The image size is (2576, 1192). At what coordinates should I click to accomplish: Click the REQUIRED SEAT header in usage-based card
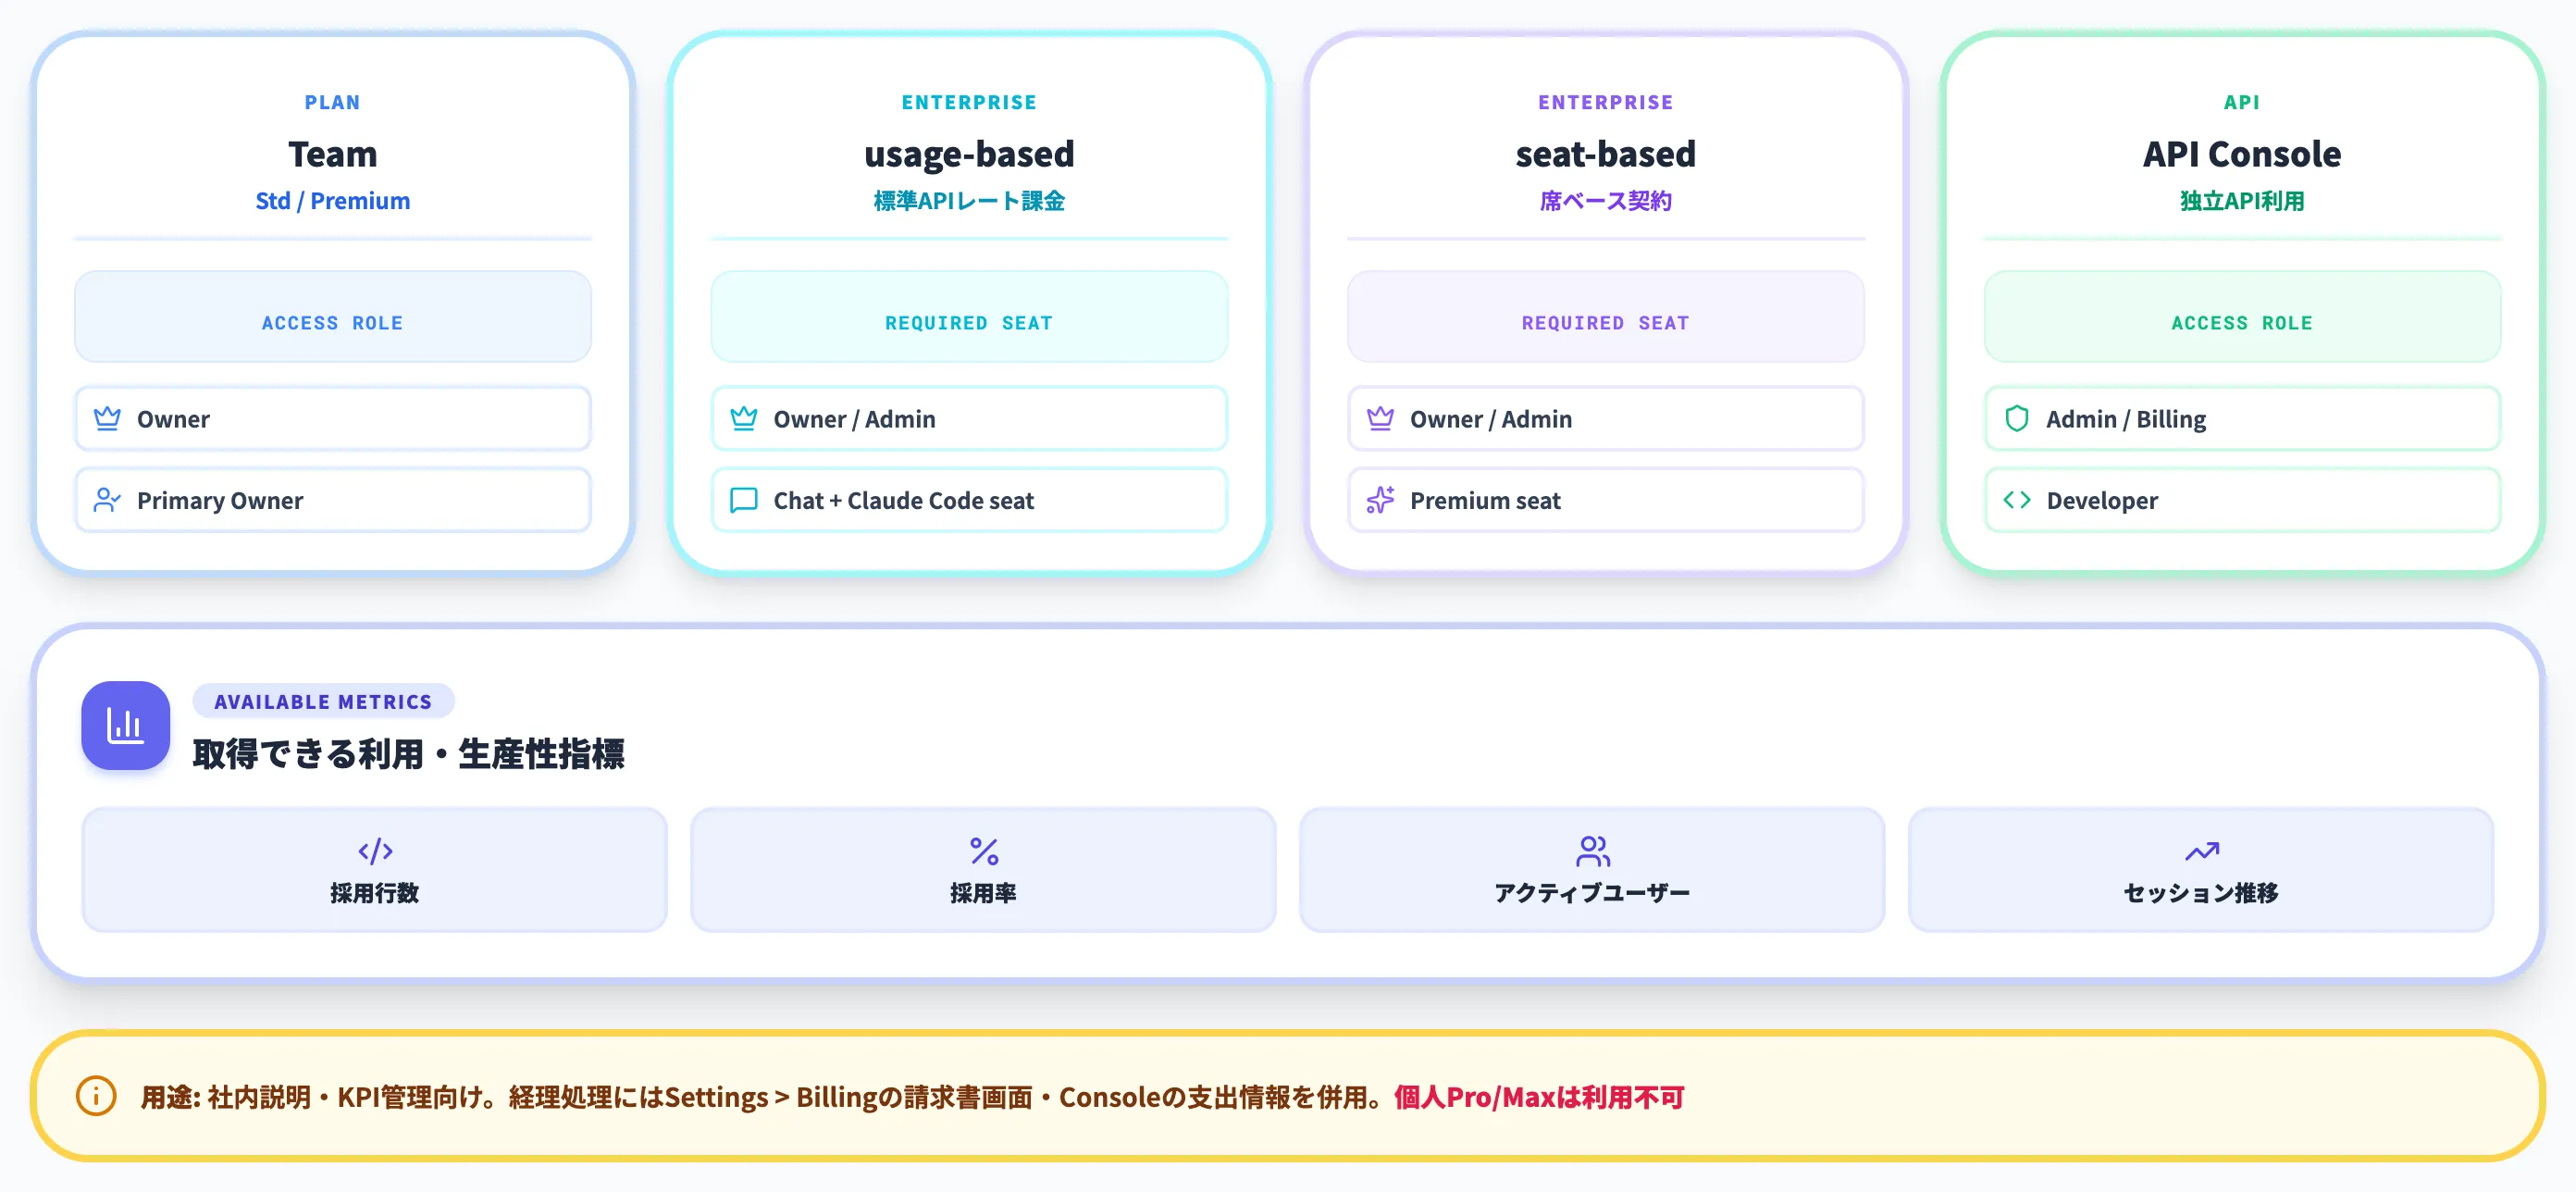pyautogui.click(x=969, y=317)
